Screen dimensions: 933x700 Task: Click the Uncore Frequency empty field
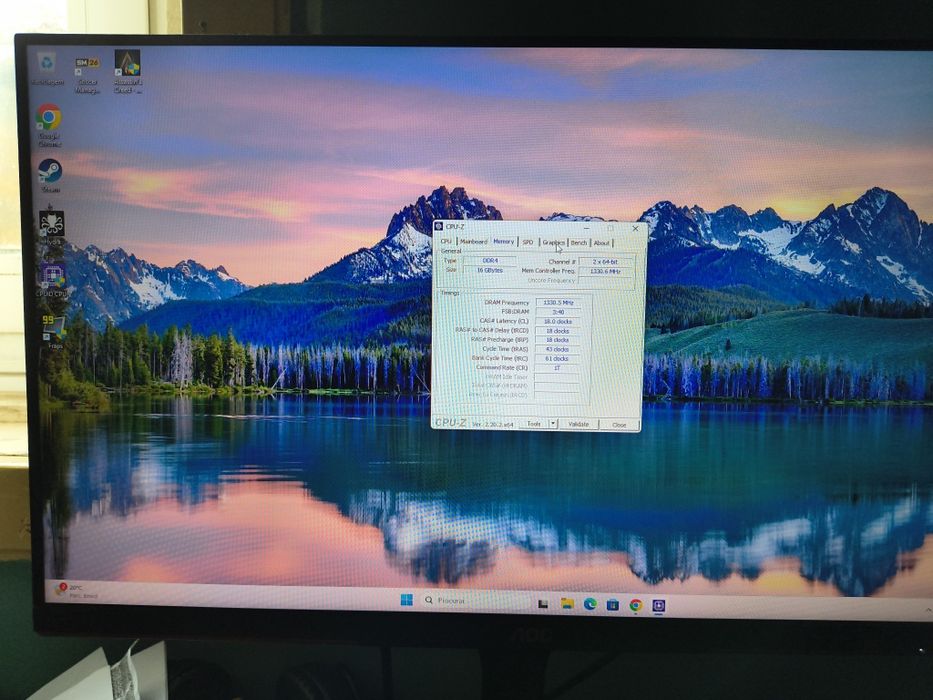coord(605,280)
